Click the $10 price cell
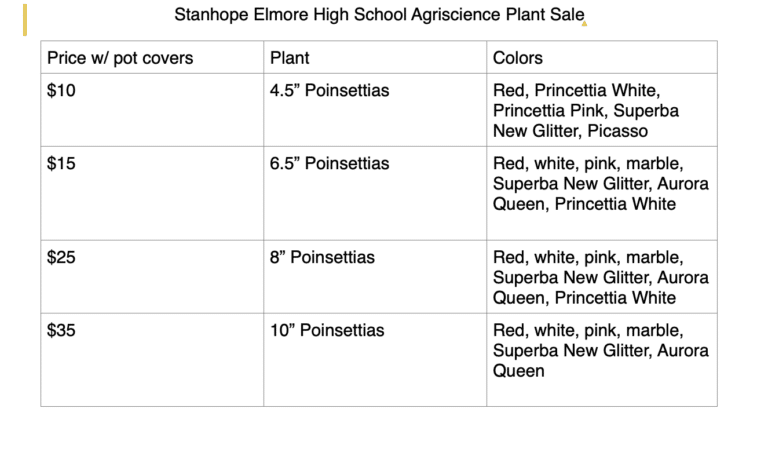The width and height of the screenshot is (768, 456). point(61,91)
